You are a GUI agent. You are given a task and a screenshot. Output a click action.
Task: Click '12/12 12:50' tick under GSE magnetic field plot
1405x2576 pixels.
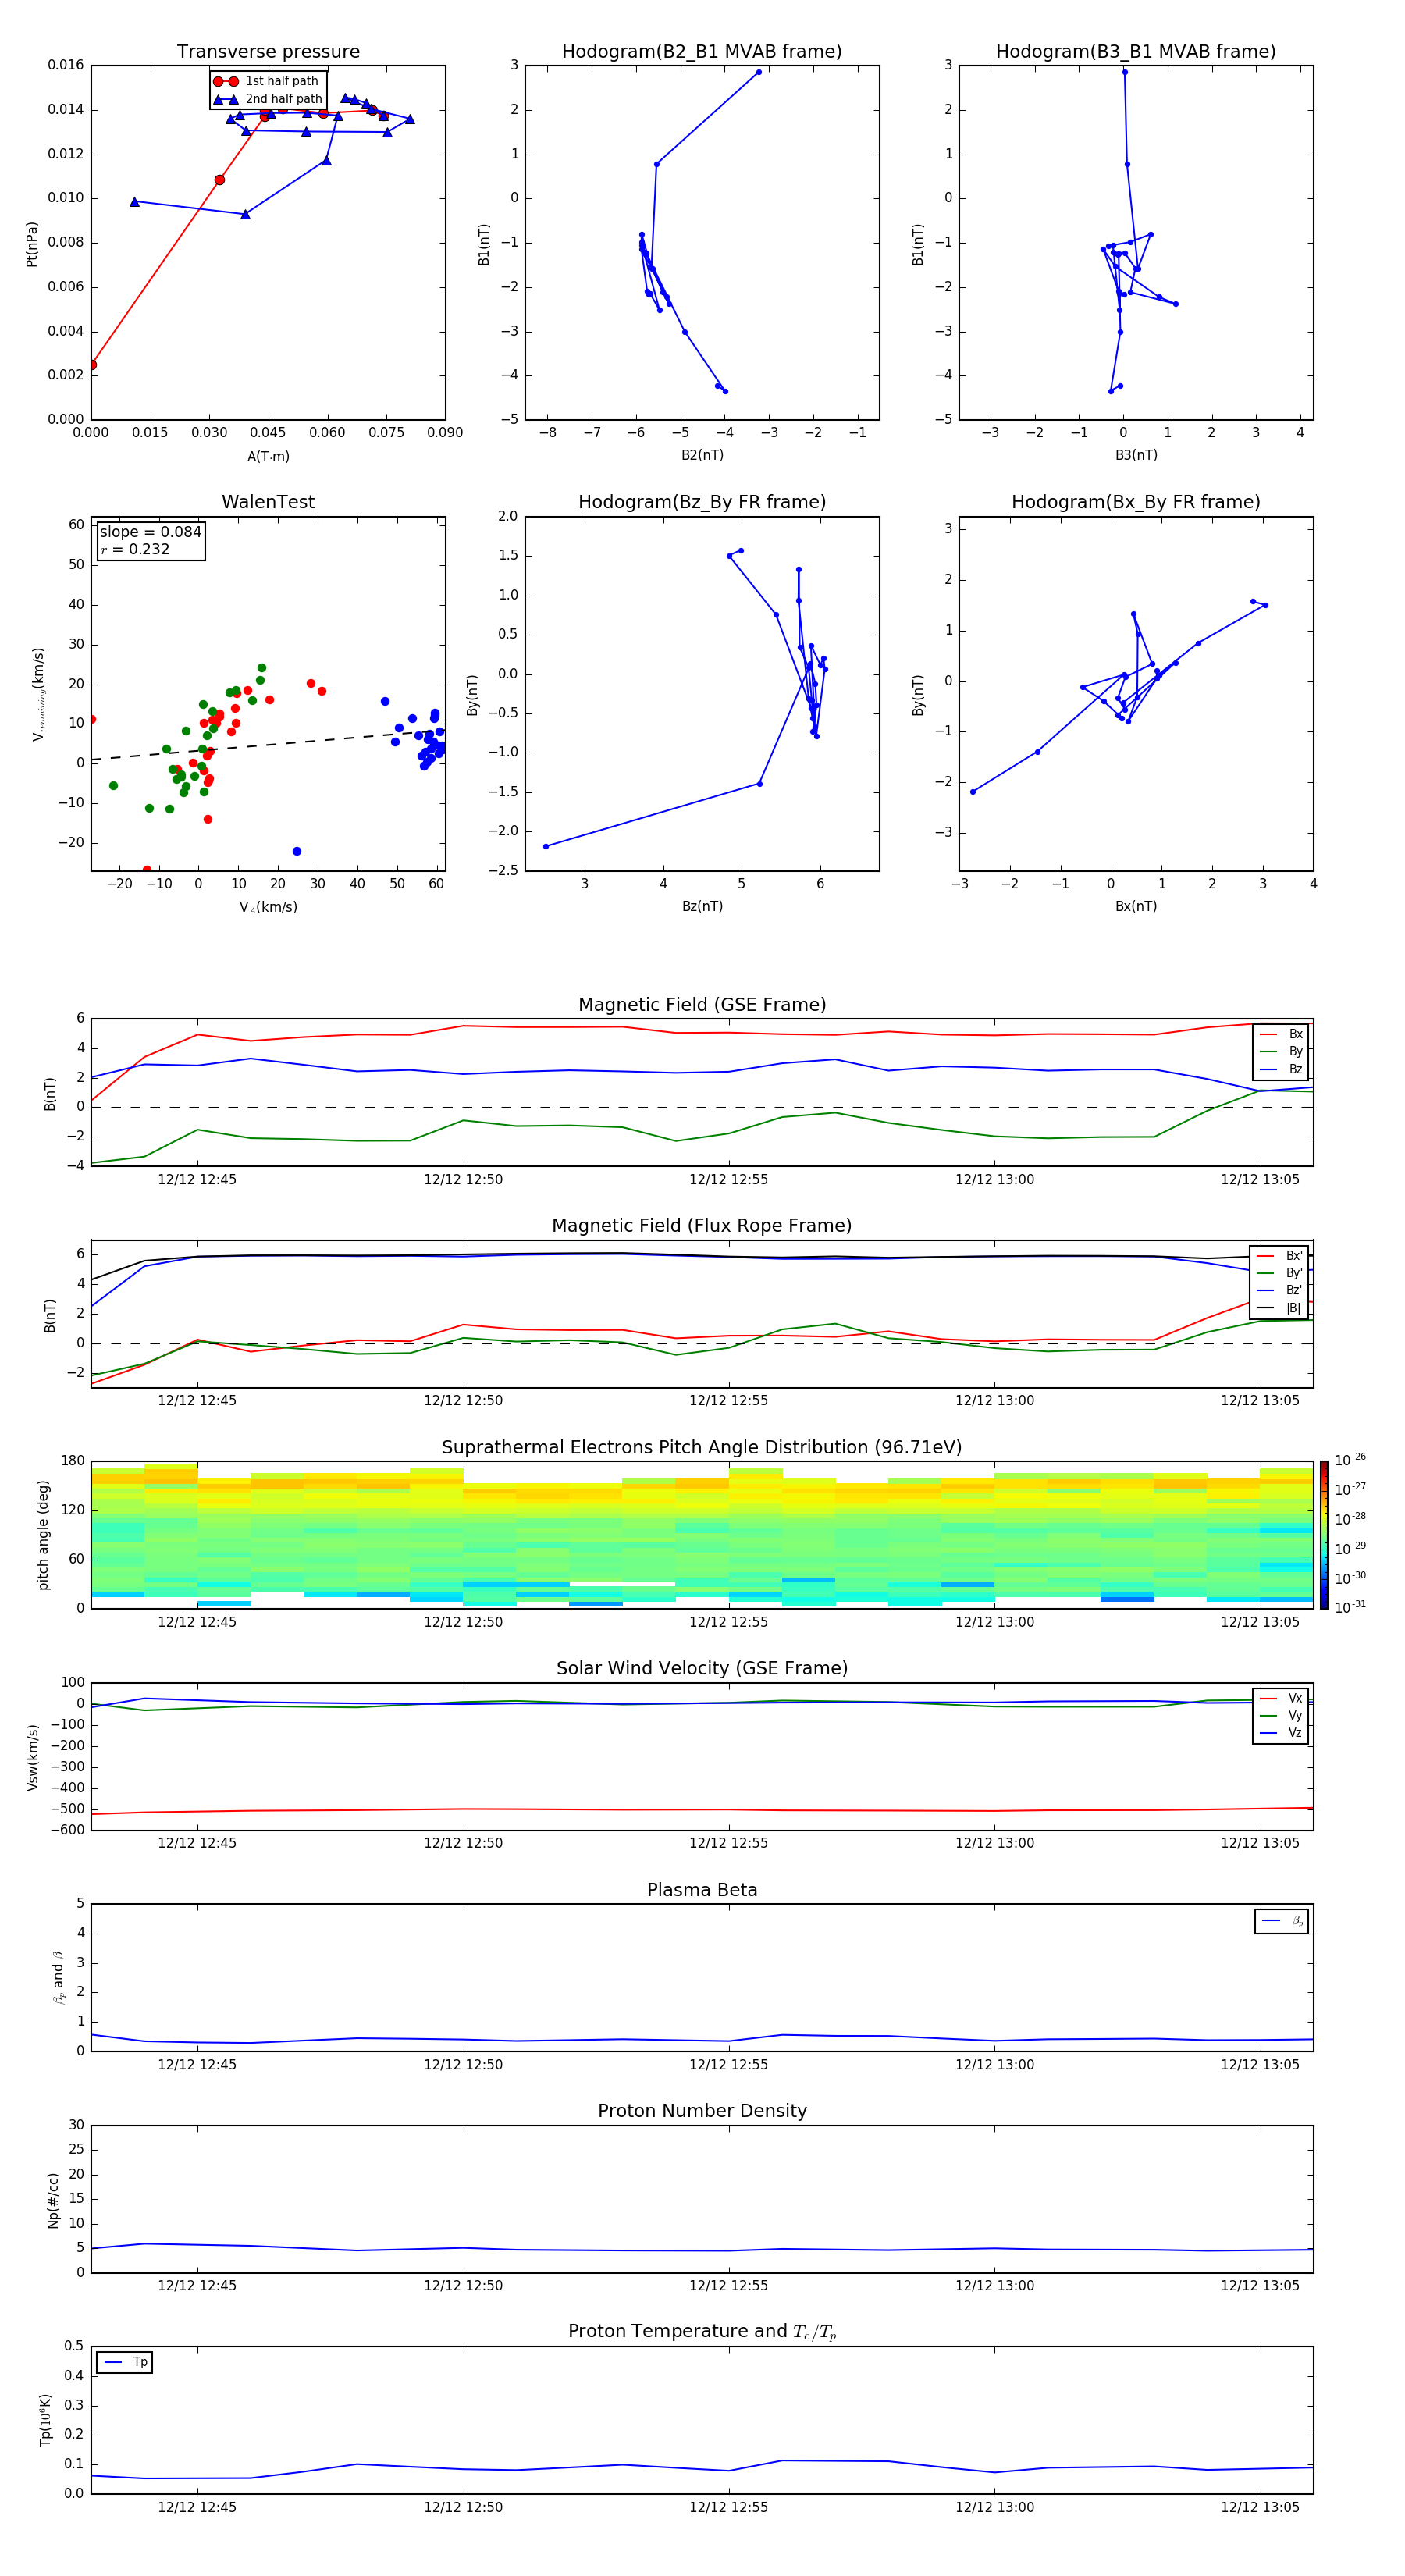coord(463,1180)
